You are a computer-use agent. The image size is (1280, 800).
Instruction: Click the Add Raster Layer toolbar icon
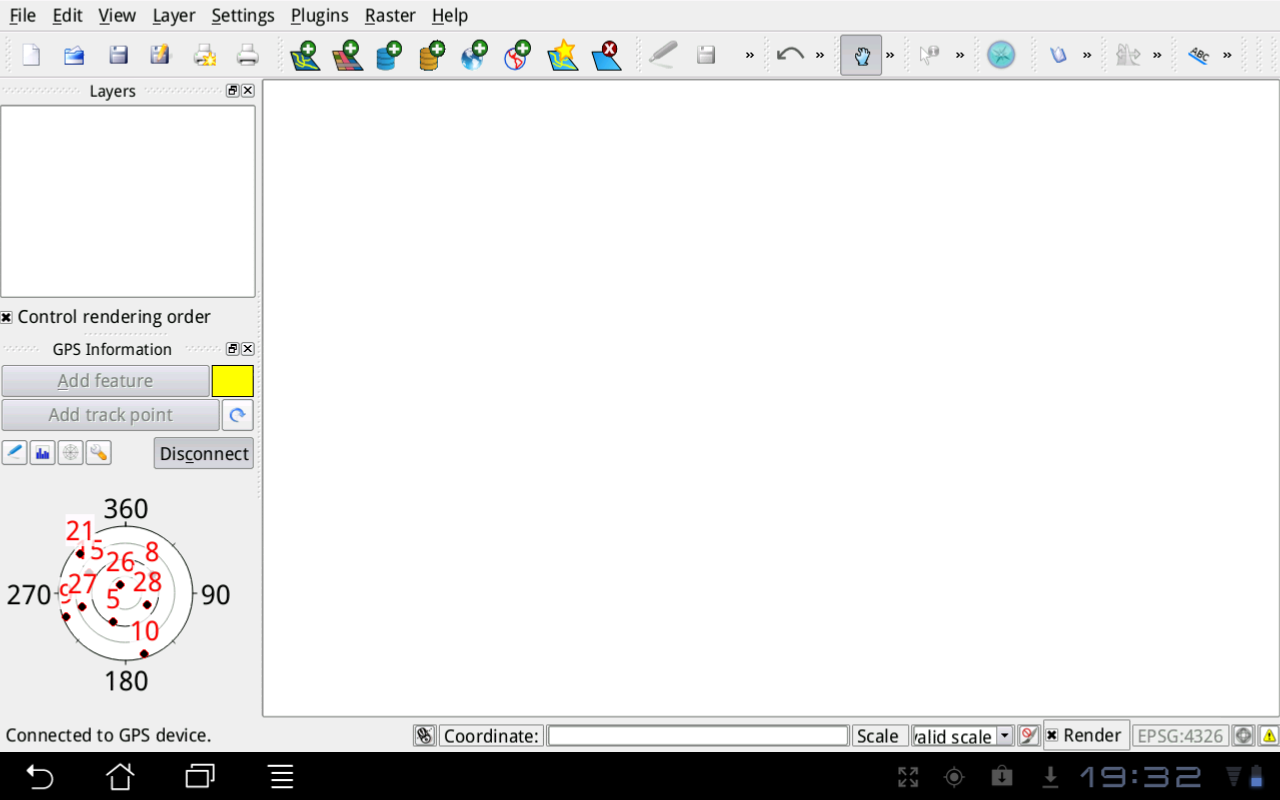(x=348, y=55)
